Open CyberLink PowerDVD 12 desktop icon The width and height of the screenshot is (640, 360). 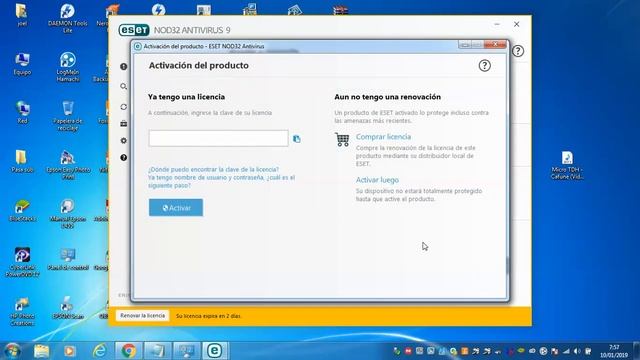point(22,262)
